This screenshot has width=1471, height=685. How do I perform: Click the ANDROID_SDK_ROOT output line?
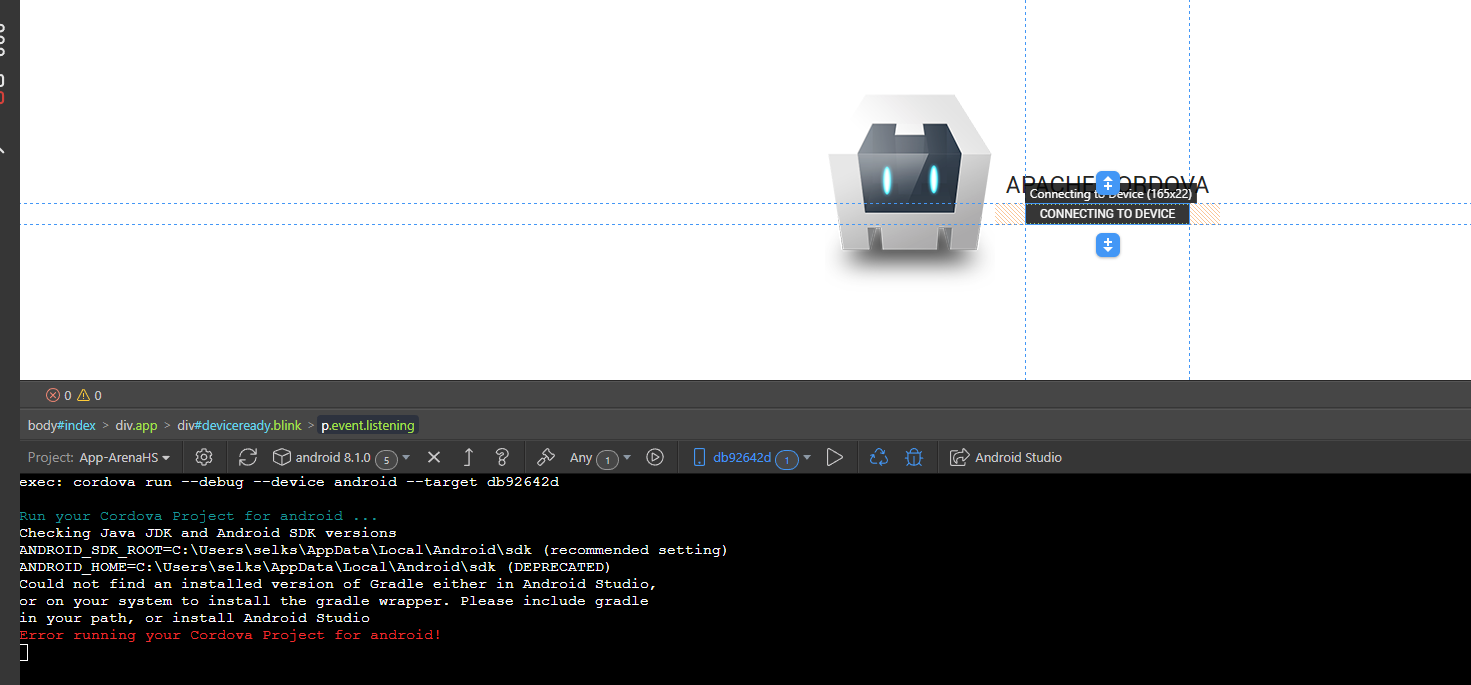[373, 550]
